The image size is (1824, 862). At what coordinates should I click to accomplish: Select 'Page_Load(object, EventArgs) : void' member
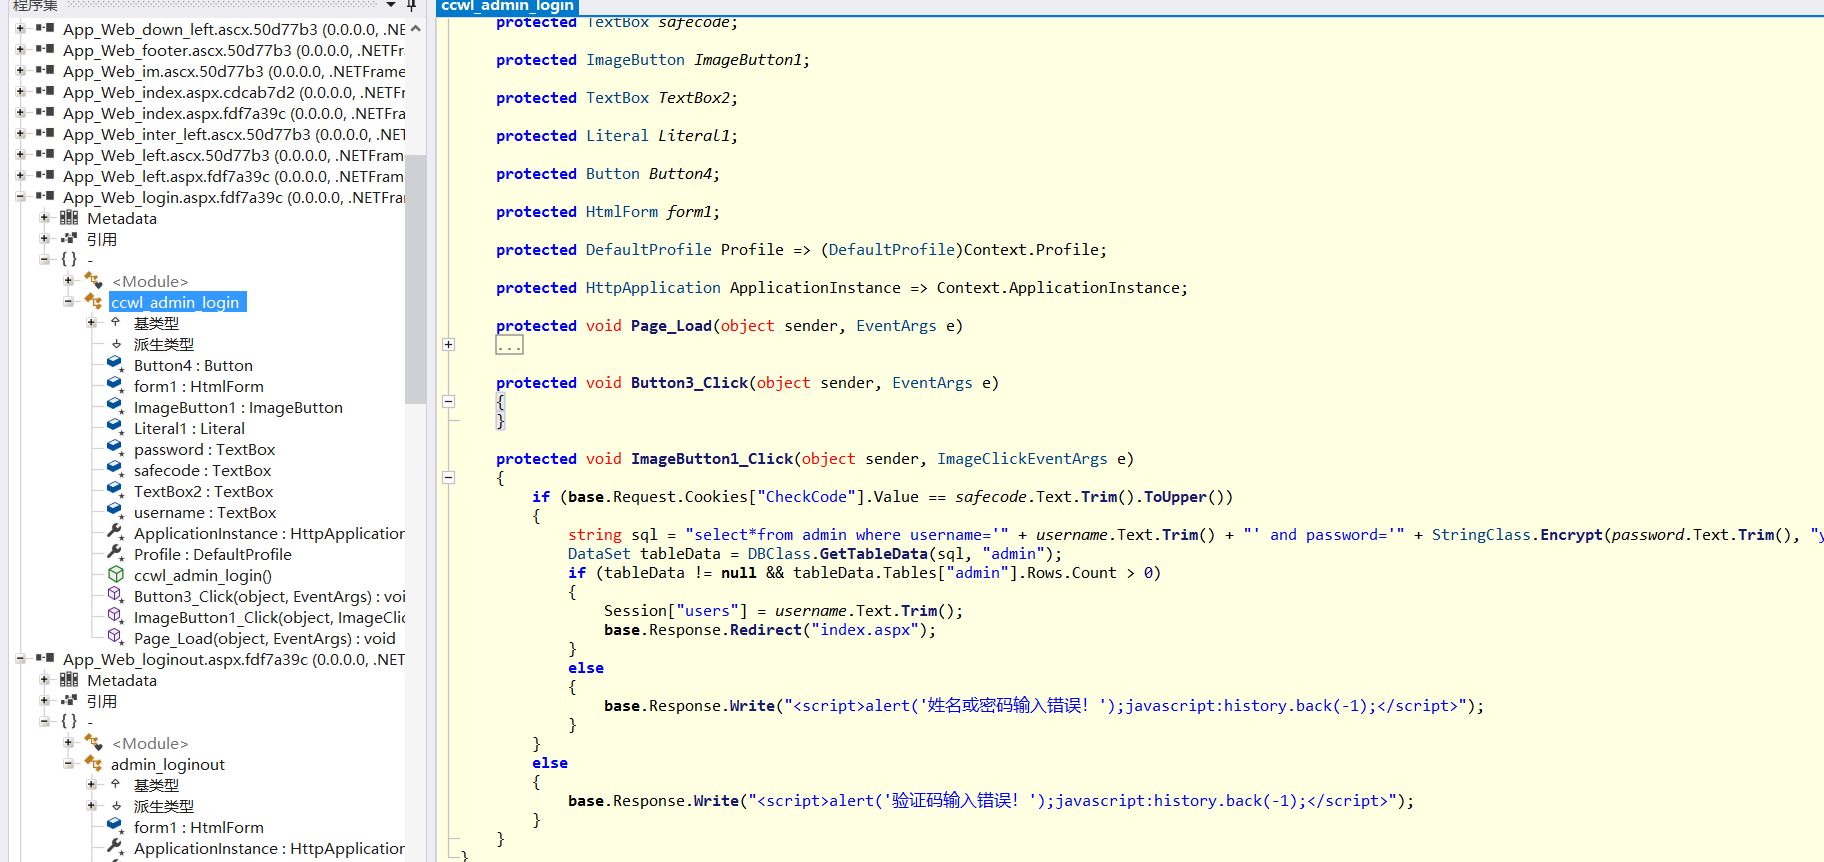264,638
